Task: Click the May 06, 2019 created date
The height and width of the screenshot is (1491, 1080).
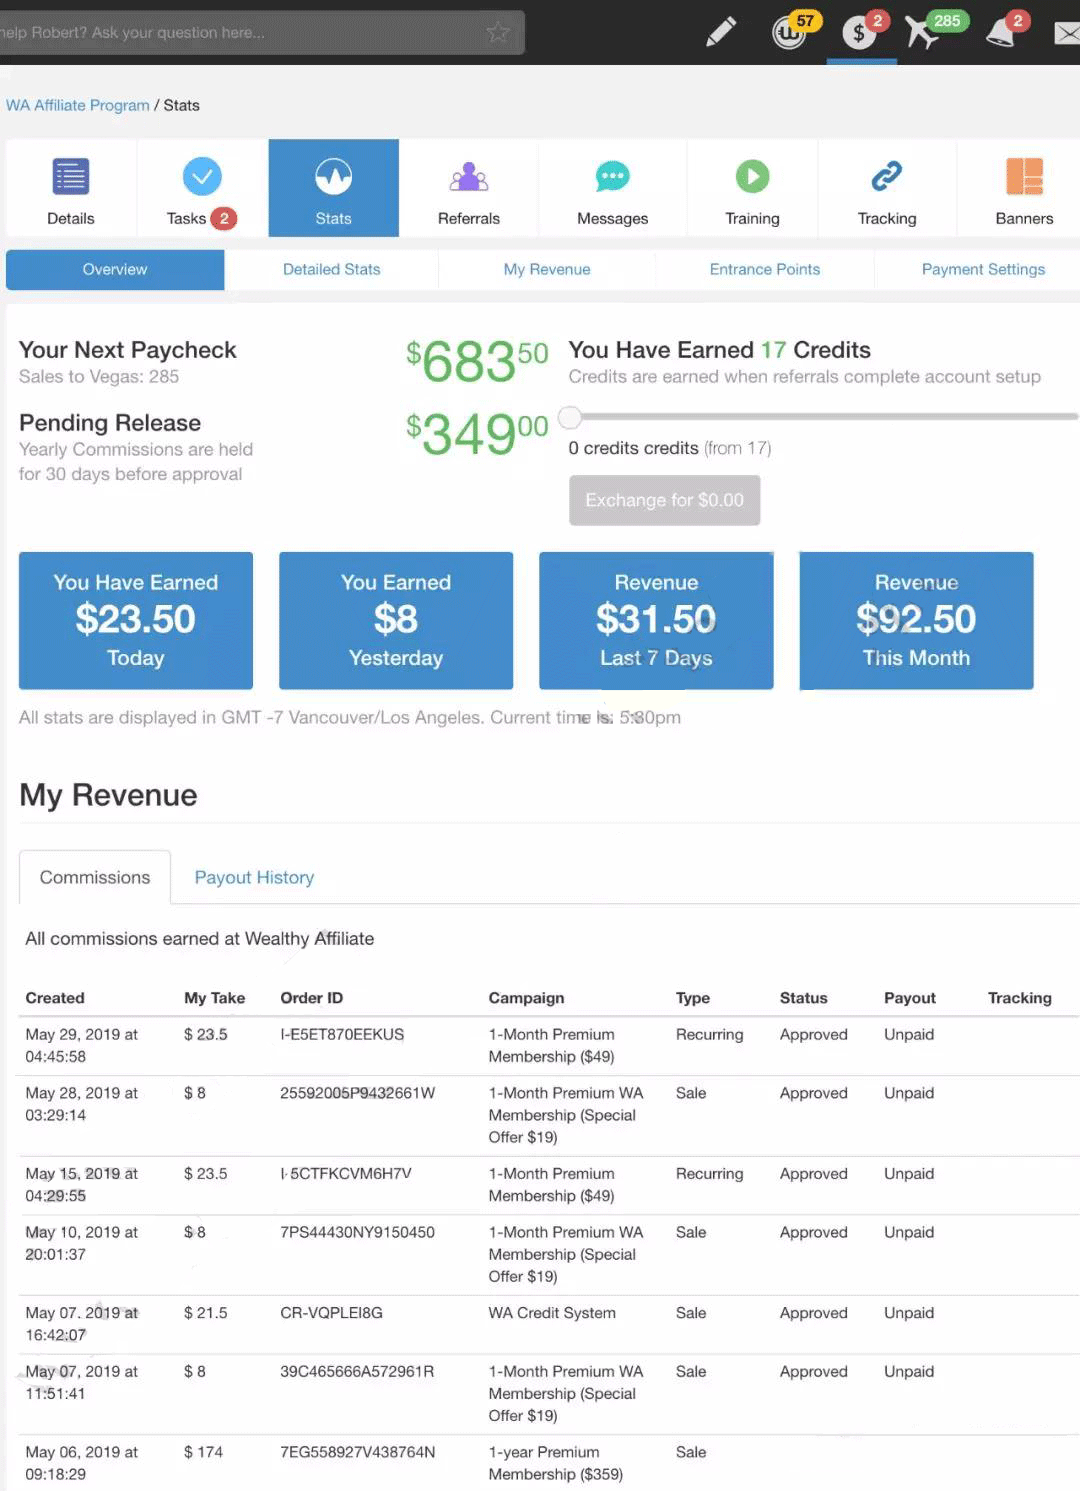Action: 82,1463
